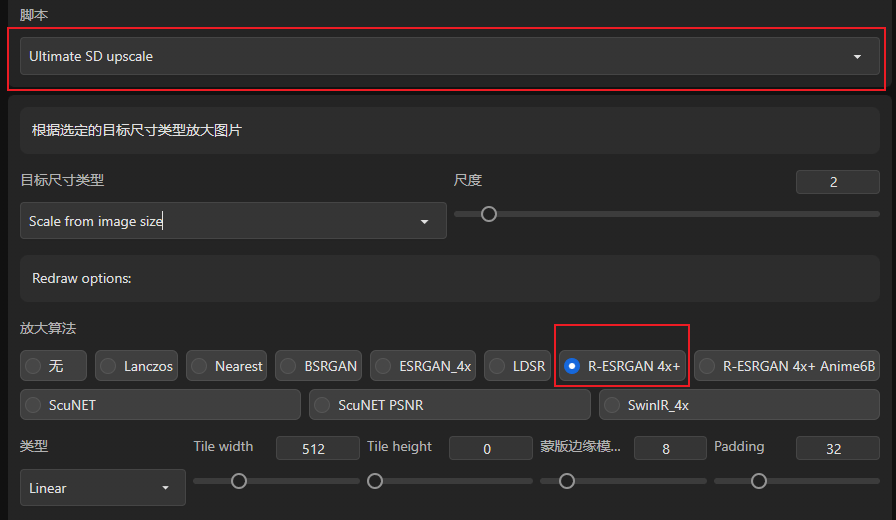Open the Ultimate SD upscale script dropdown
The width and height of the screenshot is (896, 520).
point(450,56)
